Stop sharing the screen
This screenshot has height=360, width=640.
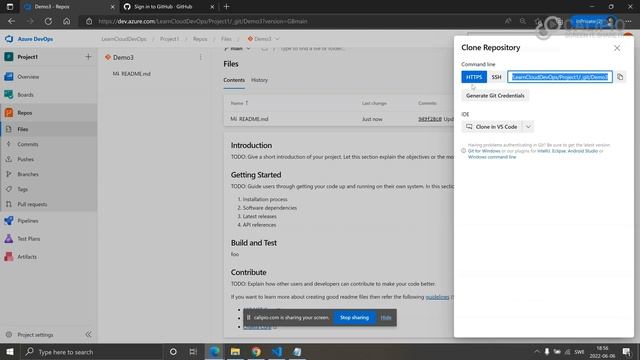tap(354, 318)
